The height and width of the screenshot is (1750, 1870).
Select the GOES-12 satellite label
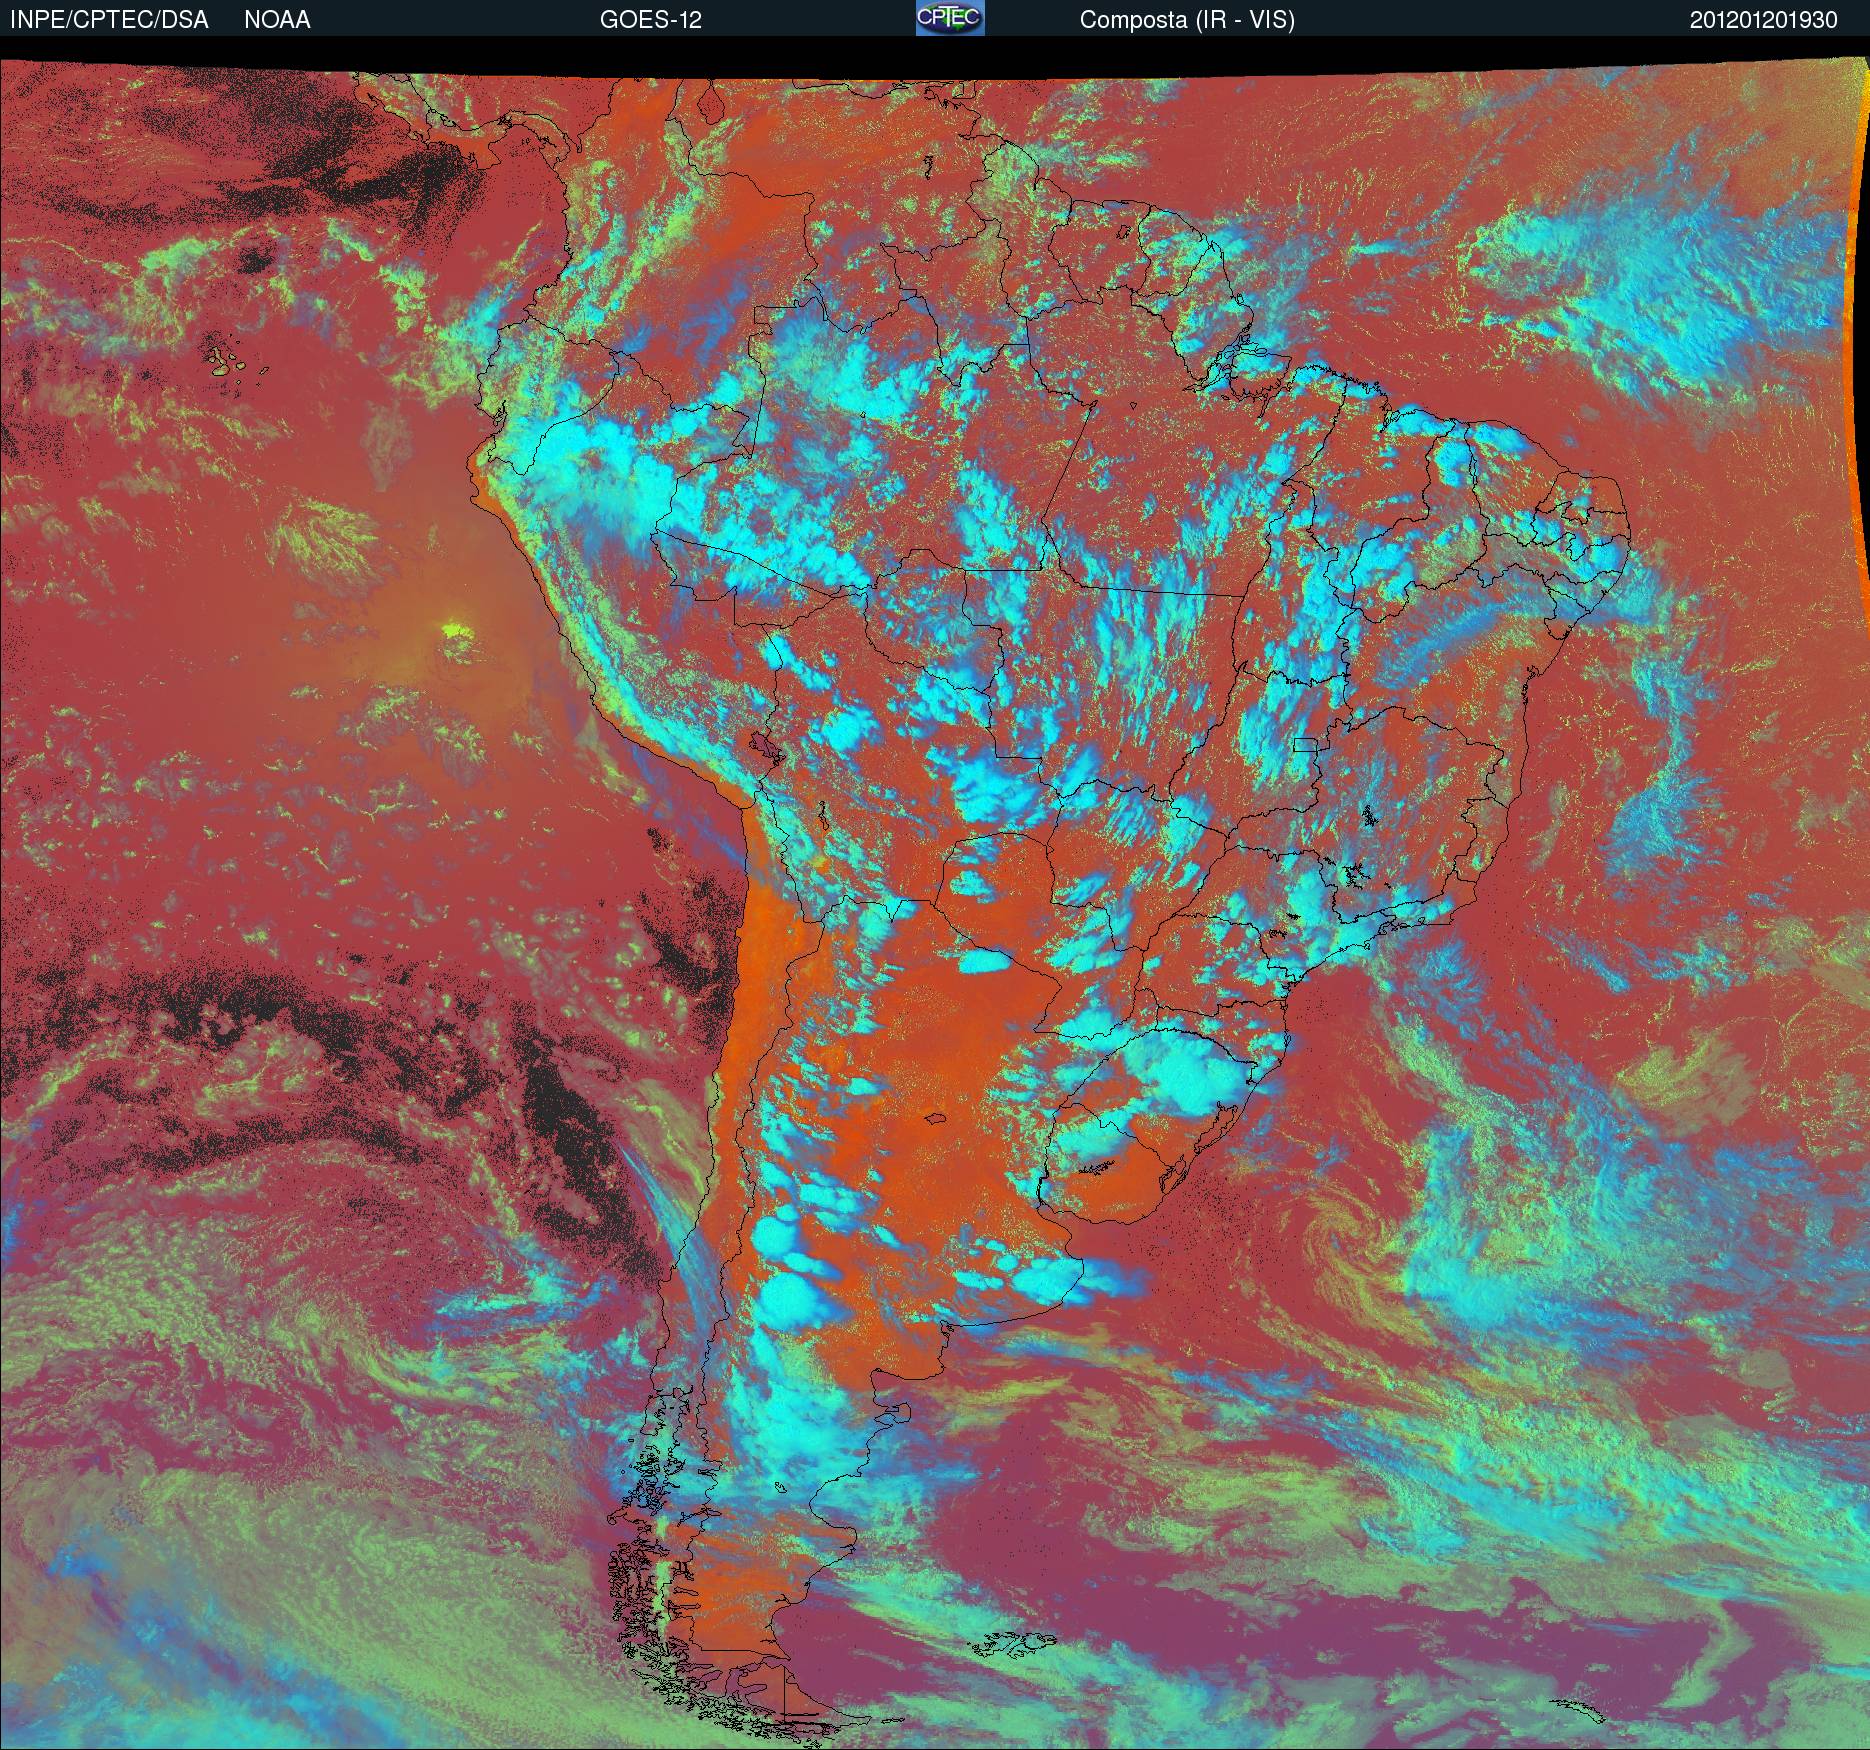tap(650, 20)
